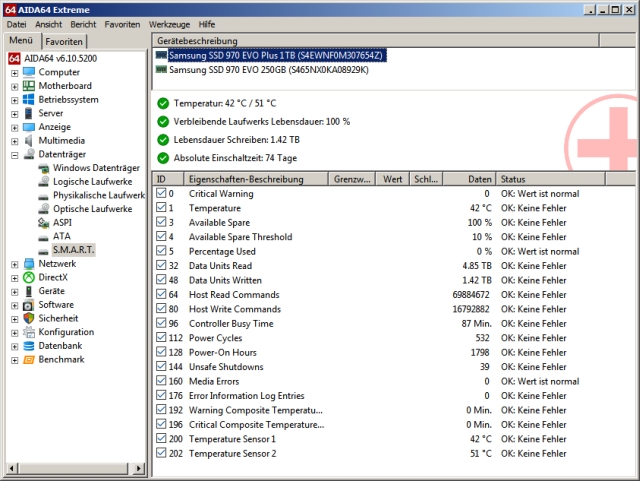
Task: Click the Konfiguration icon
Action: tap(29, 332)
